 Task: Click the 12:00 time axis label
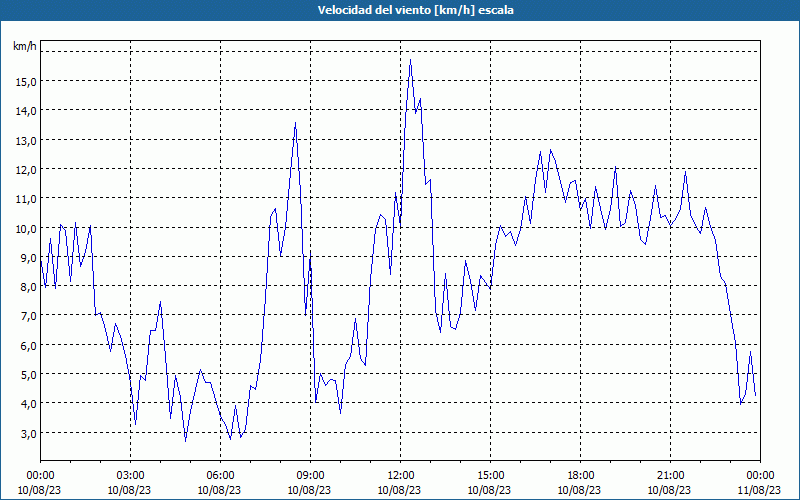click(x=401, y=476)
